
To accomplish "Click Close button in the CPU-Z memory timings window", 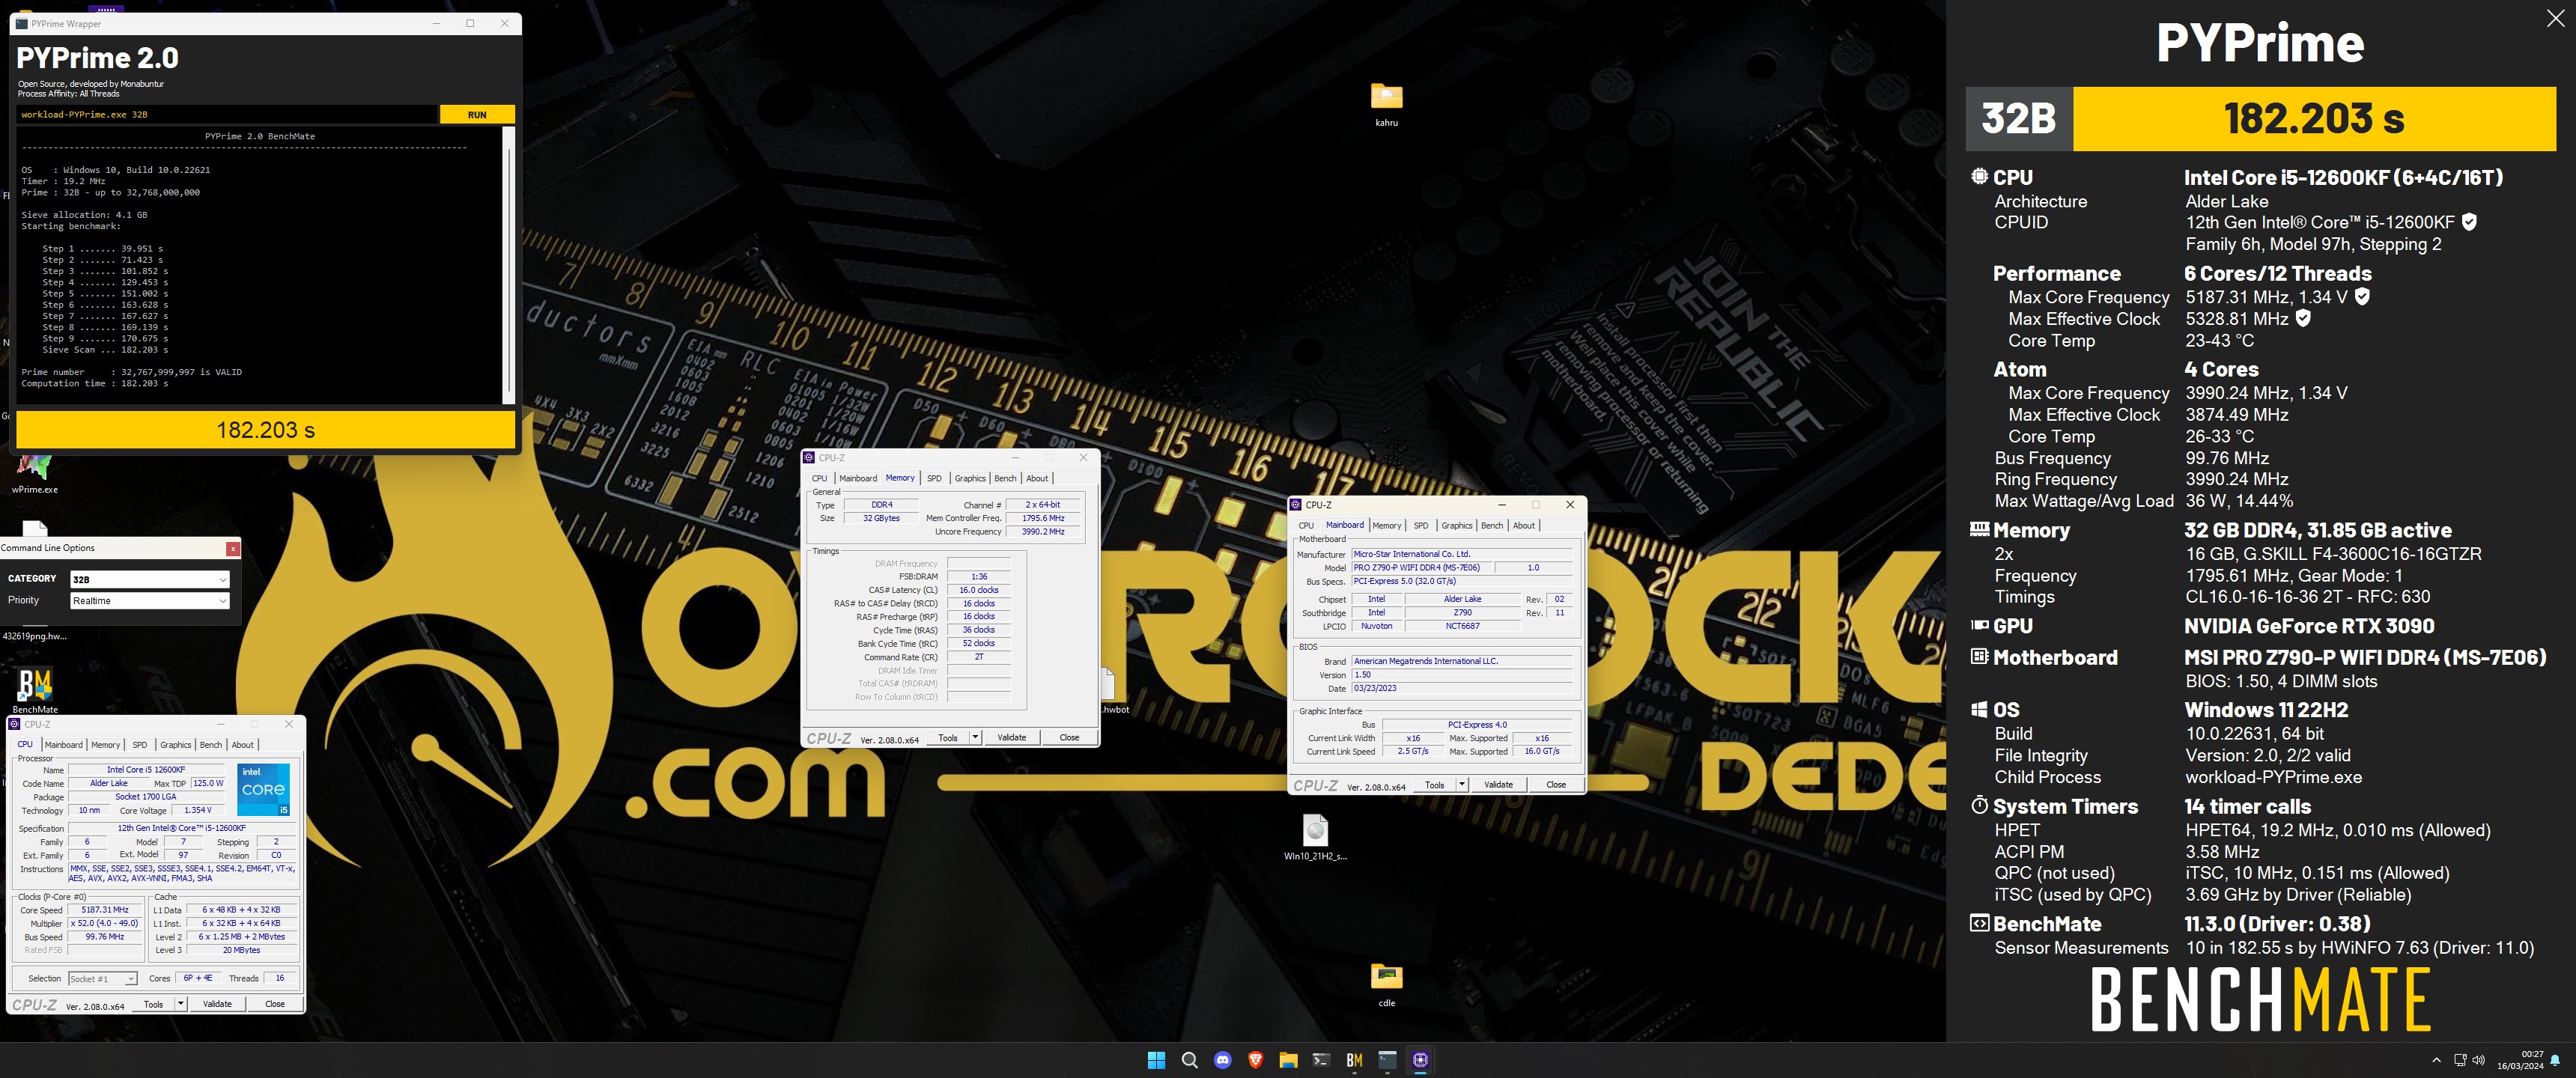I will pyautogui.click(x=1069, y=737).
